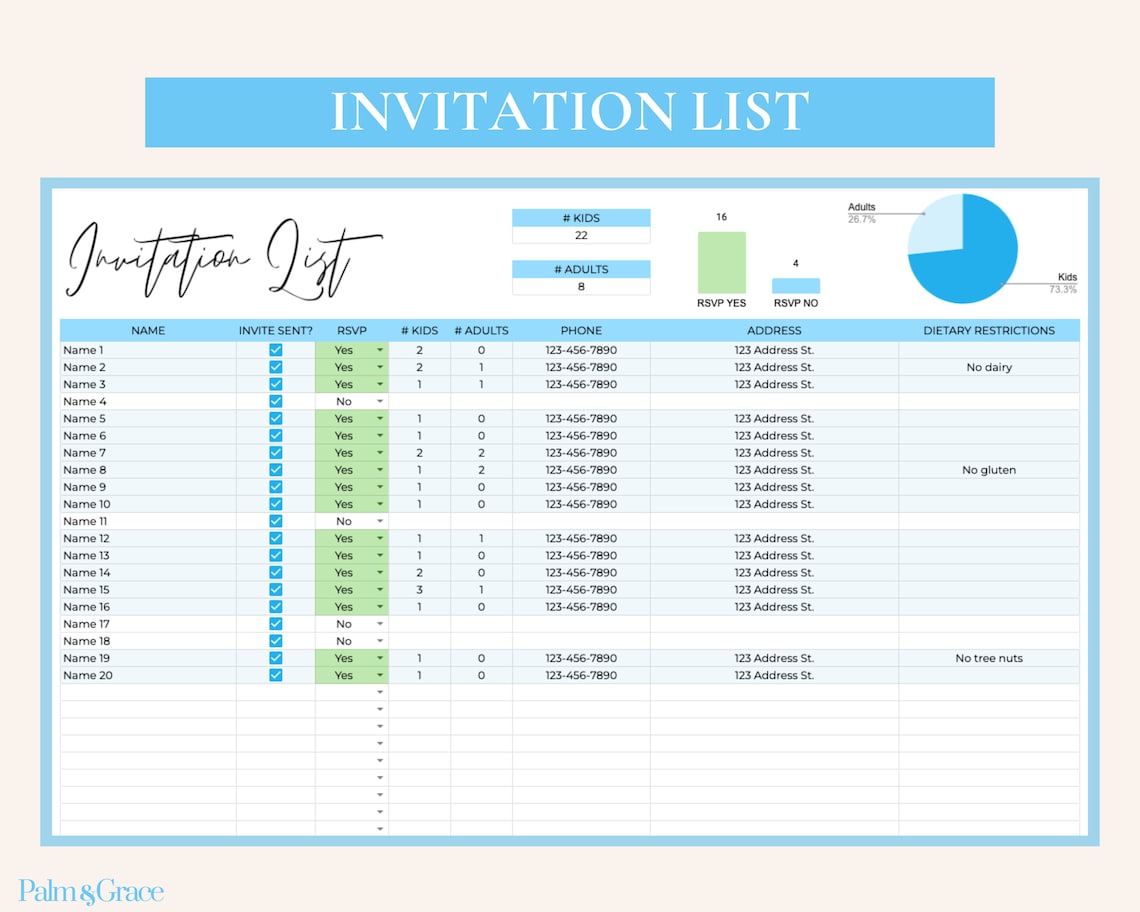Select the # ADULTS total cell showing 8
1140x912 pixels.
[x=580, y=286]
